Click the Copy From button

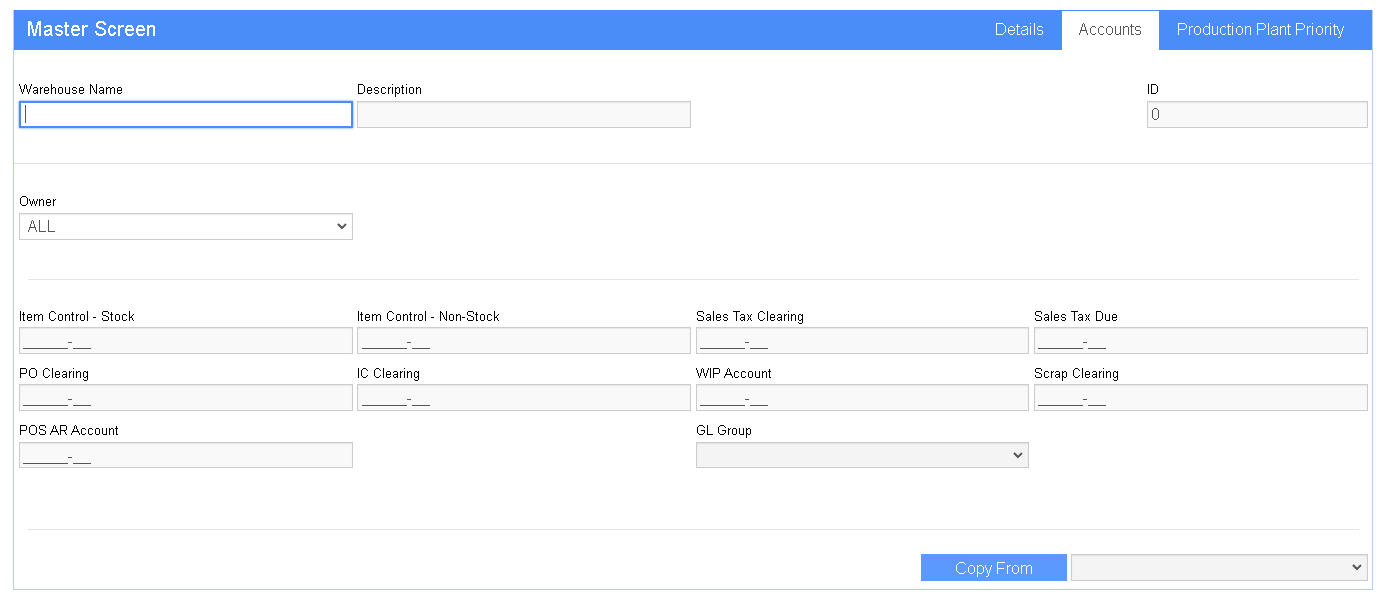993,568
